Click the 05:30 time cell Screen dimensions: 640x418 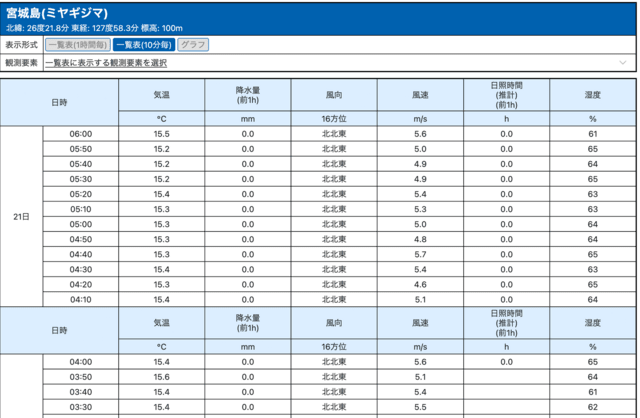(81, 179)
